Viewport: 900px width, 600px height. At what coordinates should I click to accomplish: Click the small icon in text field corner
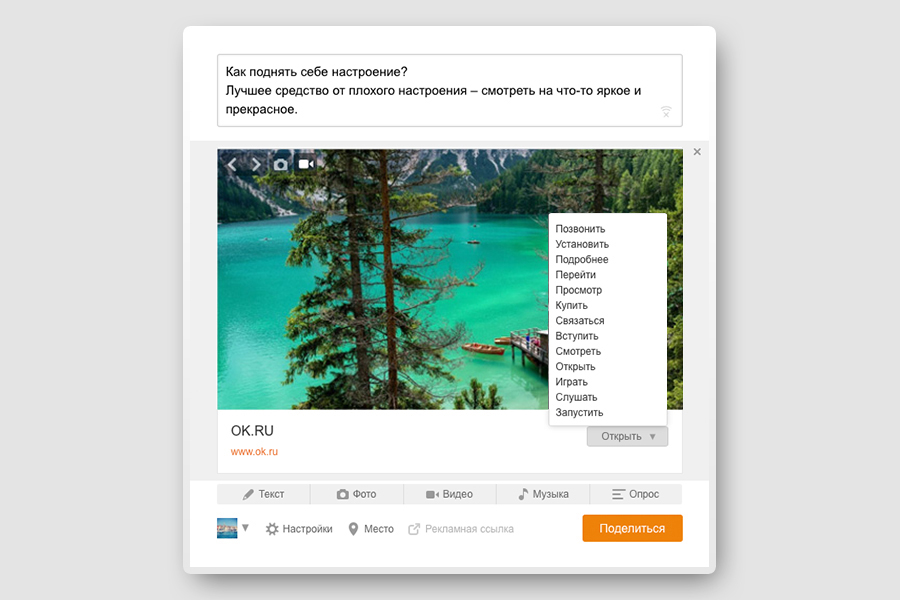pos(666,111)
